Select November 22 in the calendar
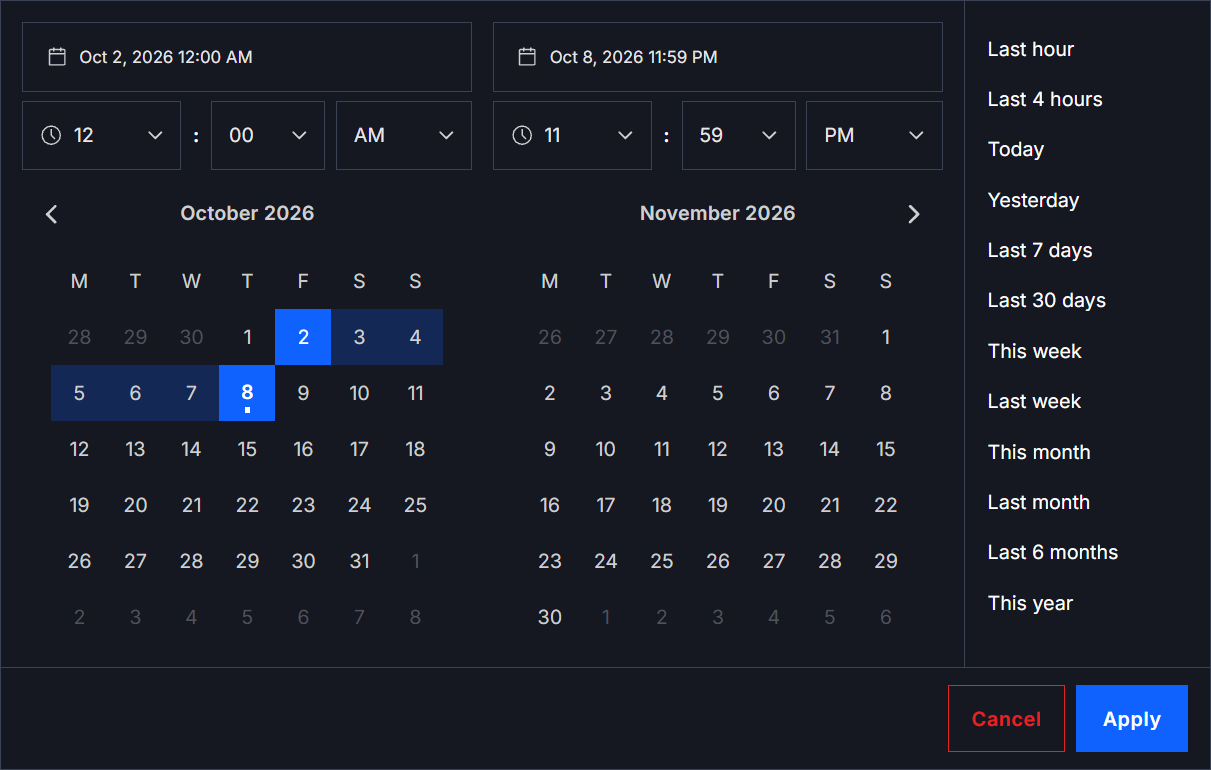The image size is (1211, 770). tap(886, 505)
